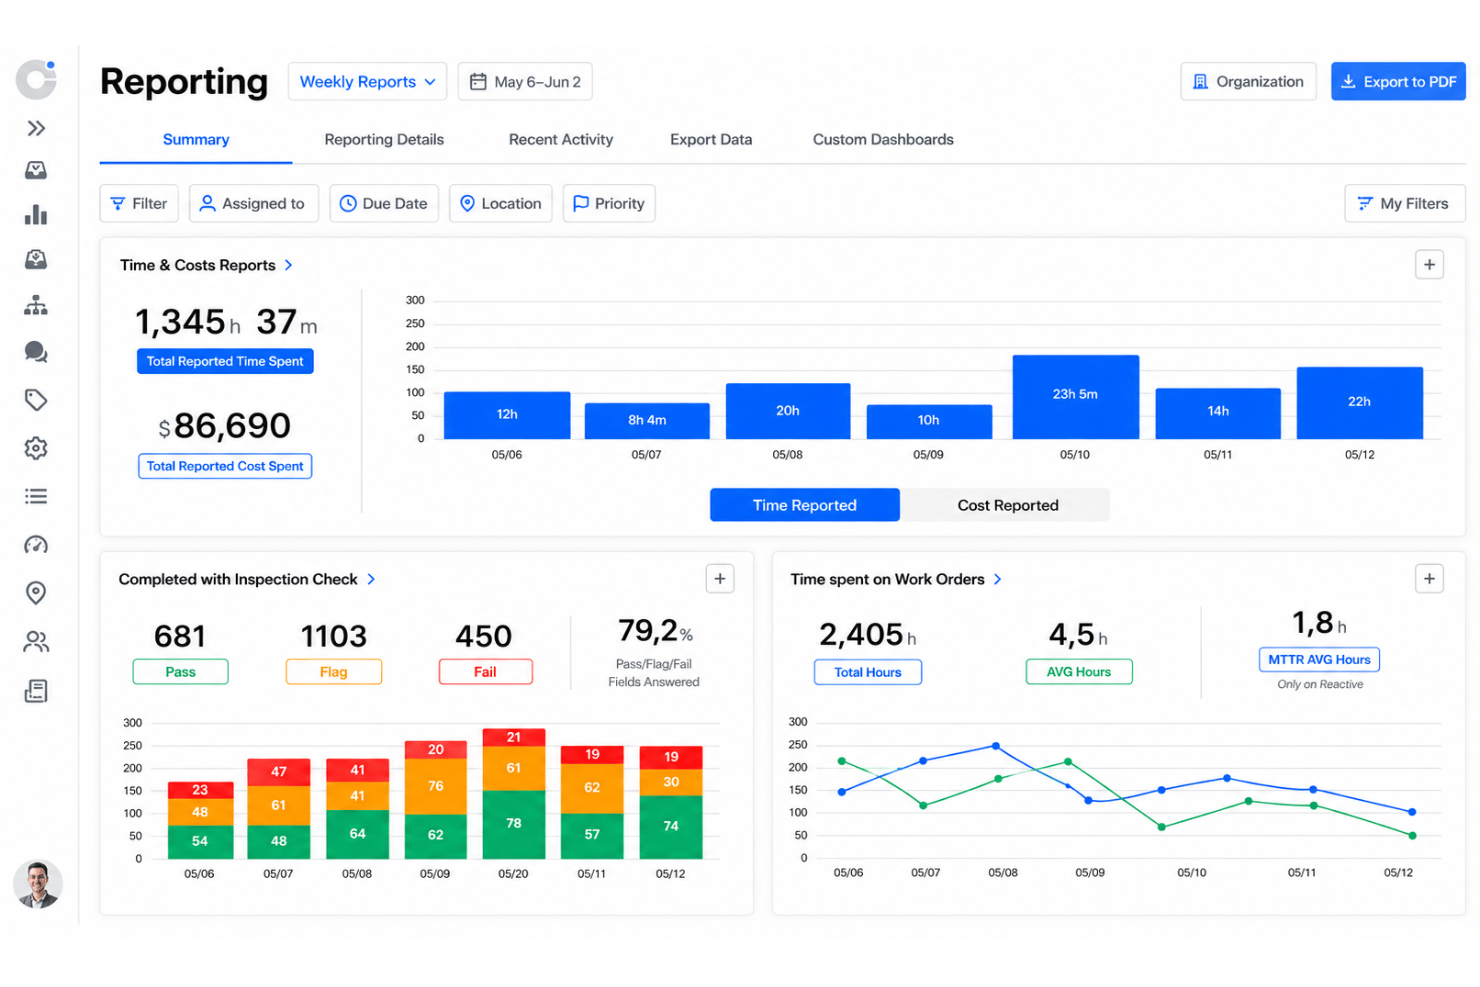Expand Time spent on Work Orders chevron
1480x987 pixels.
coord(997,579)
